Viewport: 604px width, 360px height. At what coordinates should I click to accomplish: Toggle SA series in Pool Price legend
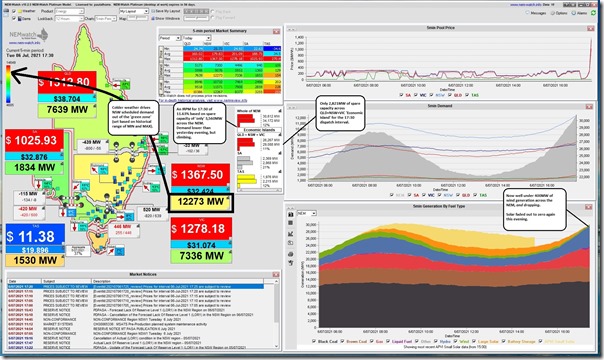pos(401,95)
